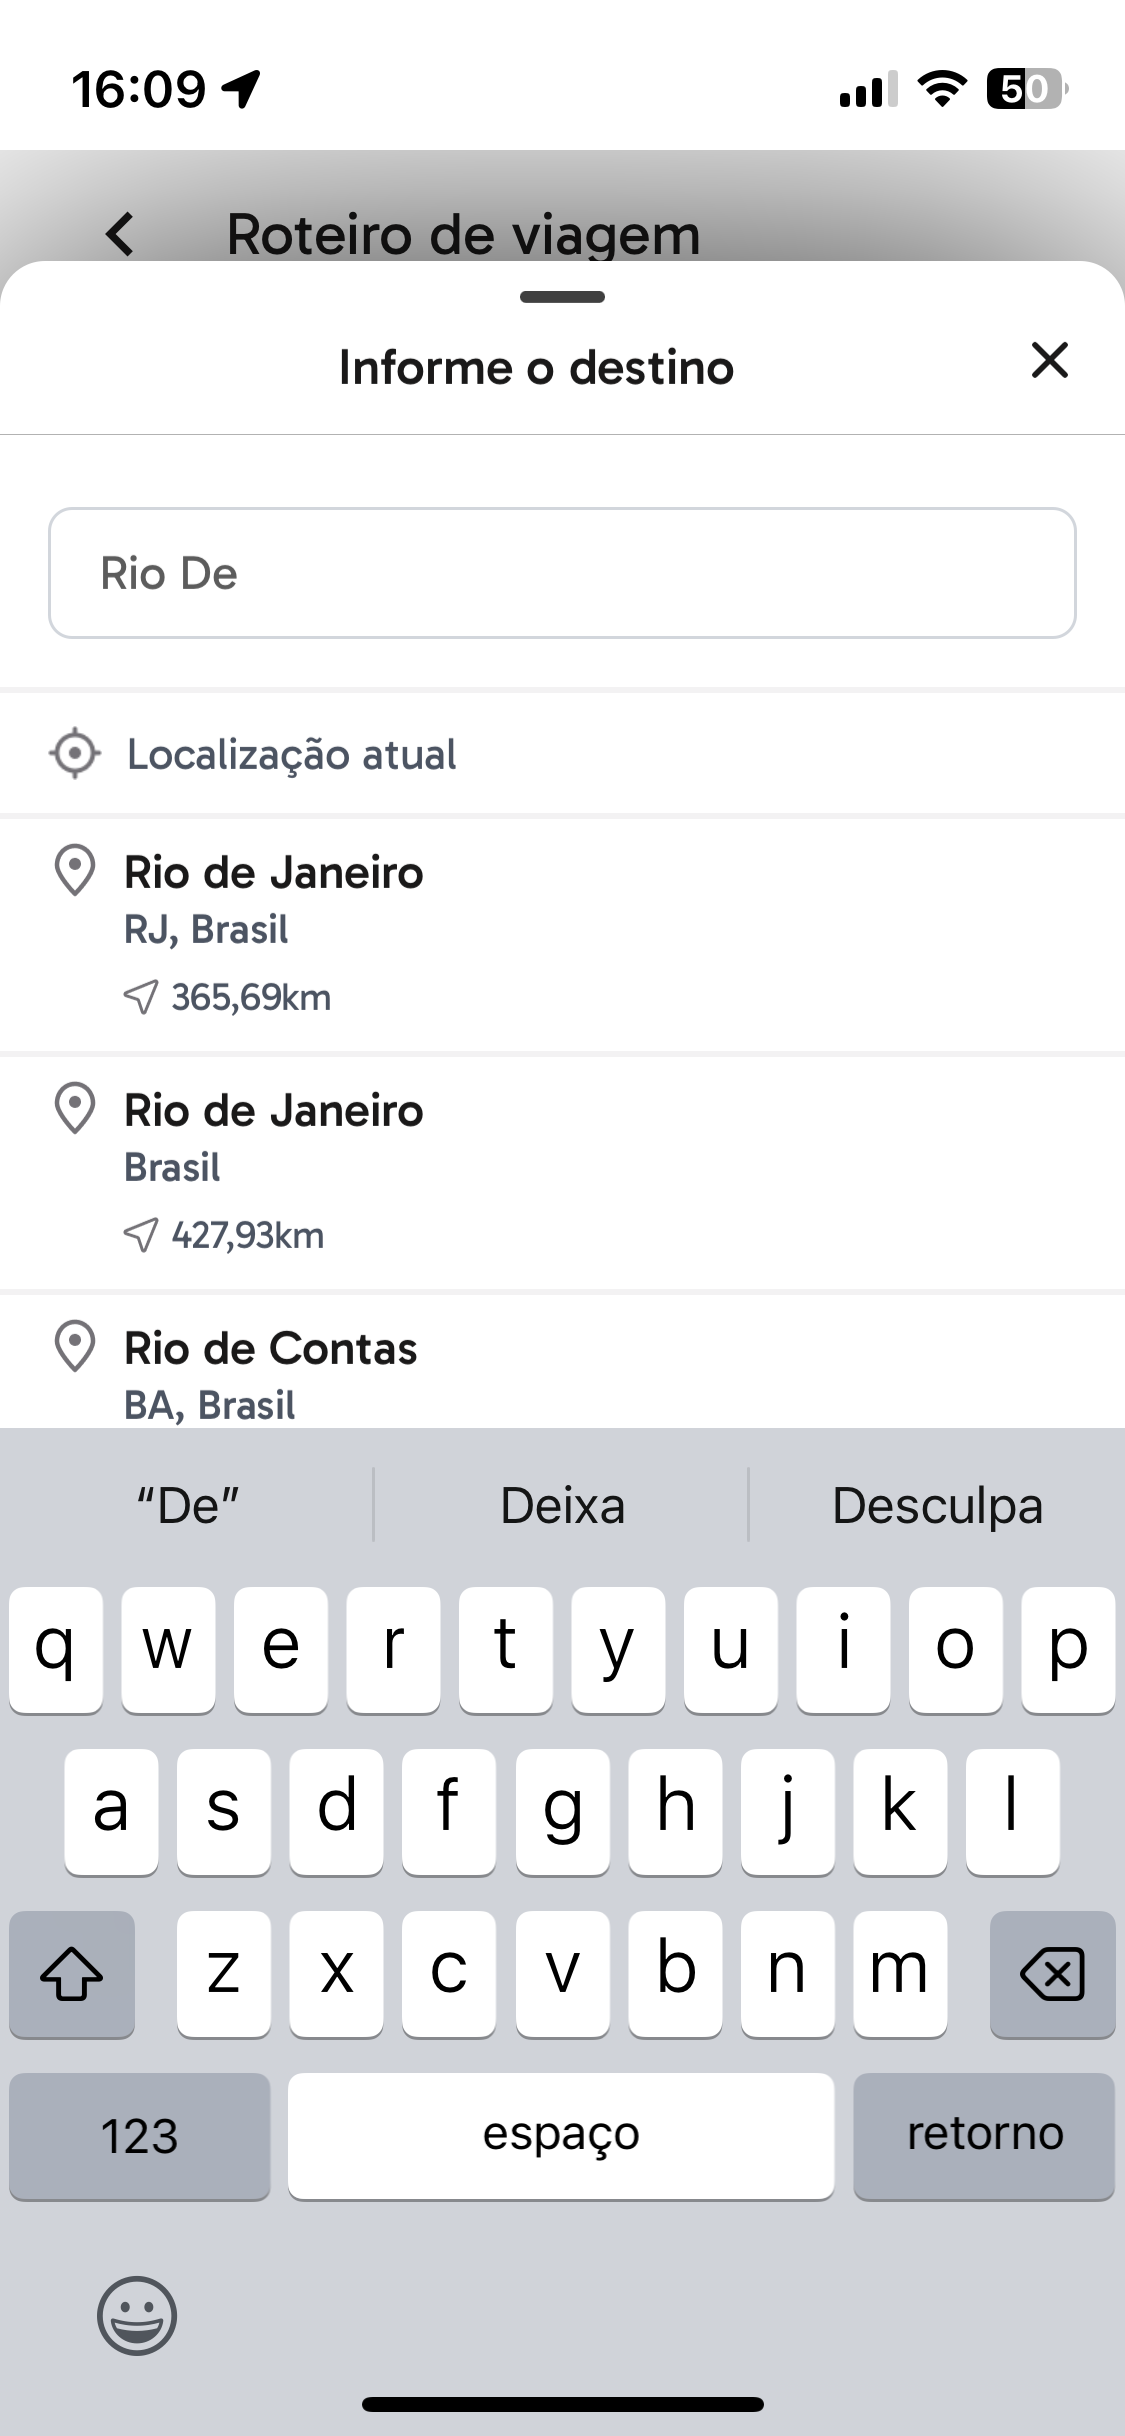Open the emoji keyboard
The image size is (1125, 2436).
137,2315
